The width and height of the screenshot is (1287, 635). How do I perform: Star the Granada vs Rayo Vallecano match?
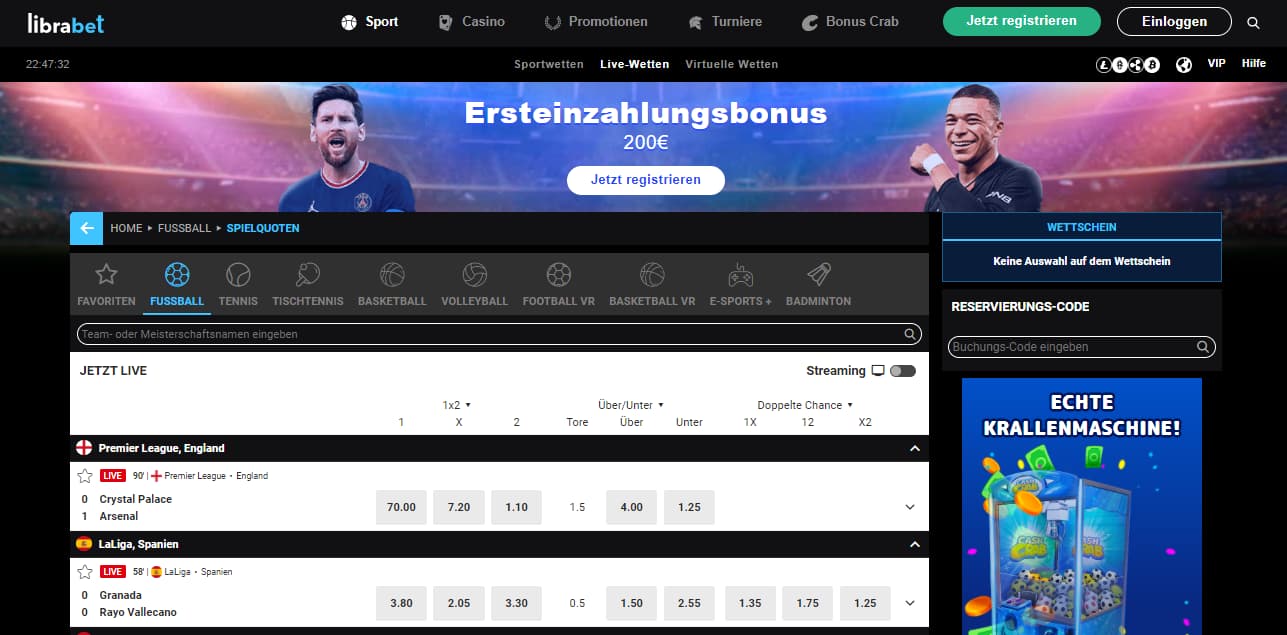click(x=85, y=572)
